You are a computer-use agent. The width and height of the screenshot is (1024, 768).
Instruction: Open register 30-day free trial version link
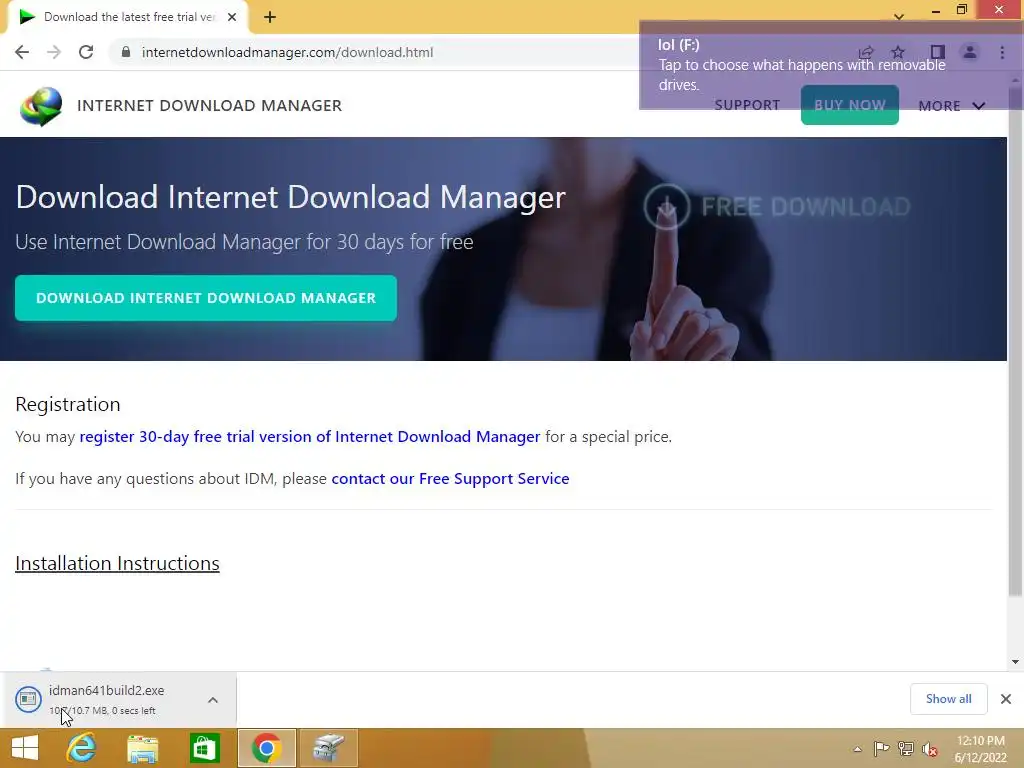click(x=310, y=436)
